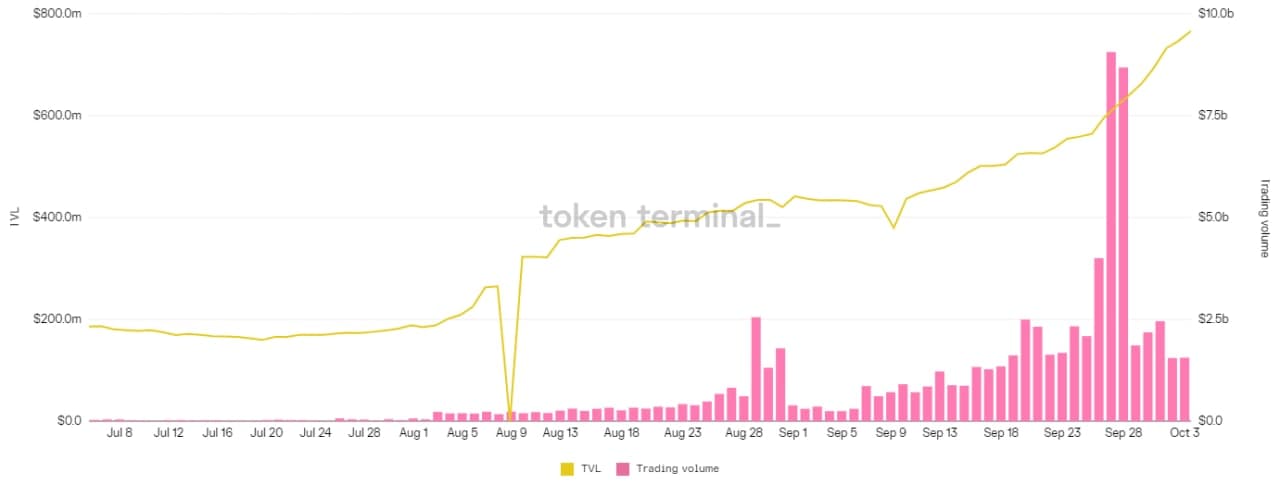Select the Oct 3 x-axis label
Image resolution: width=1280 pixels, height=485 pixels.
1184,434
